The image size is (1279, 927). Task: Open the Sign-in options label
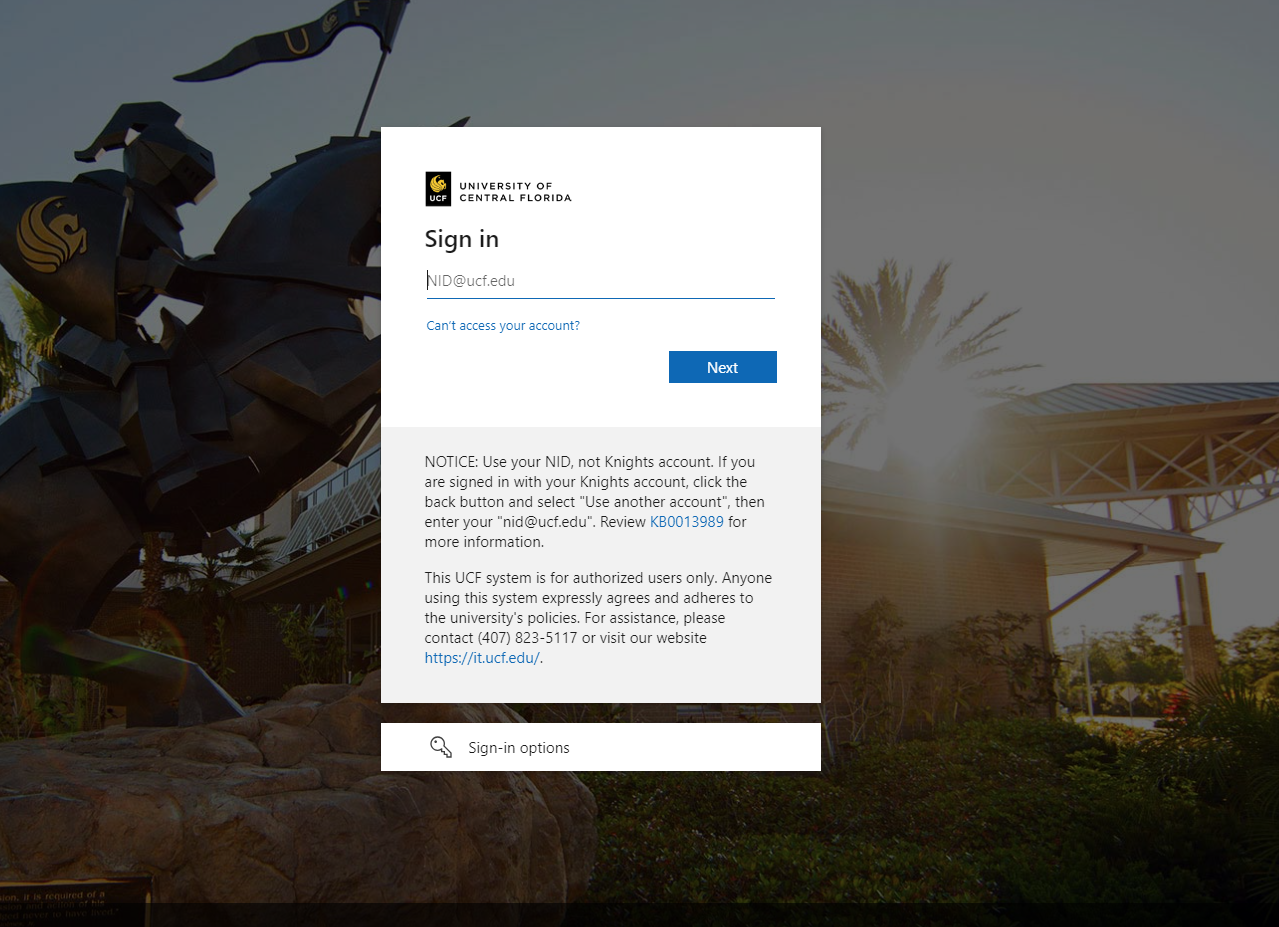pos(519,748)
